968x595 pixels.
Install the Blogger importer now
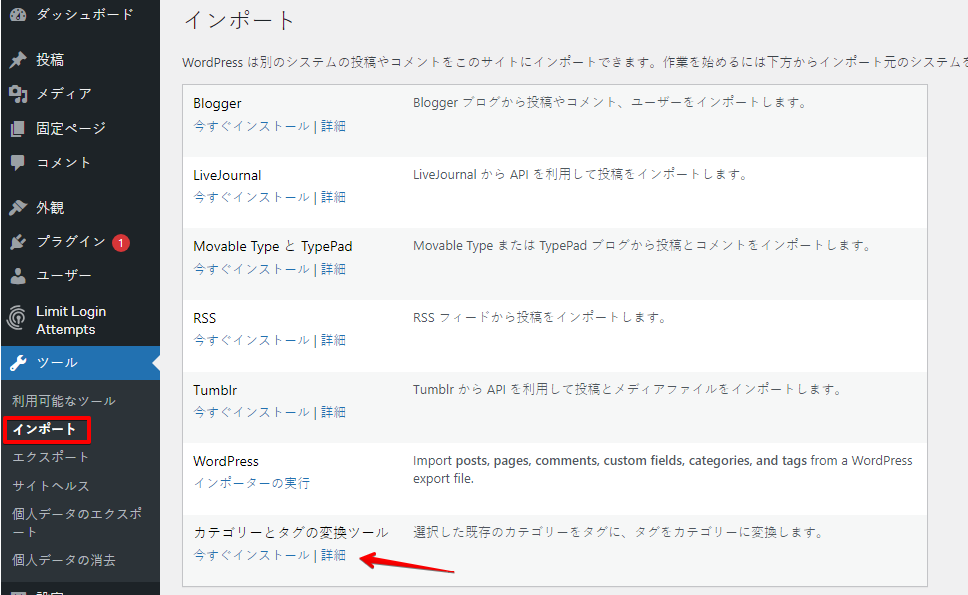tap(251, 126)
